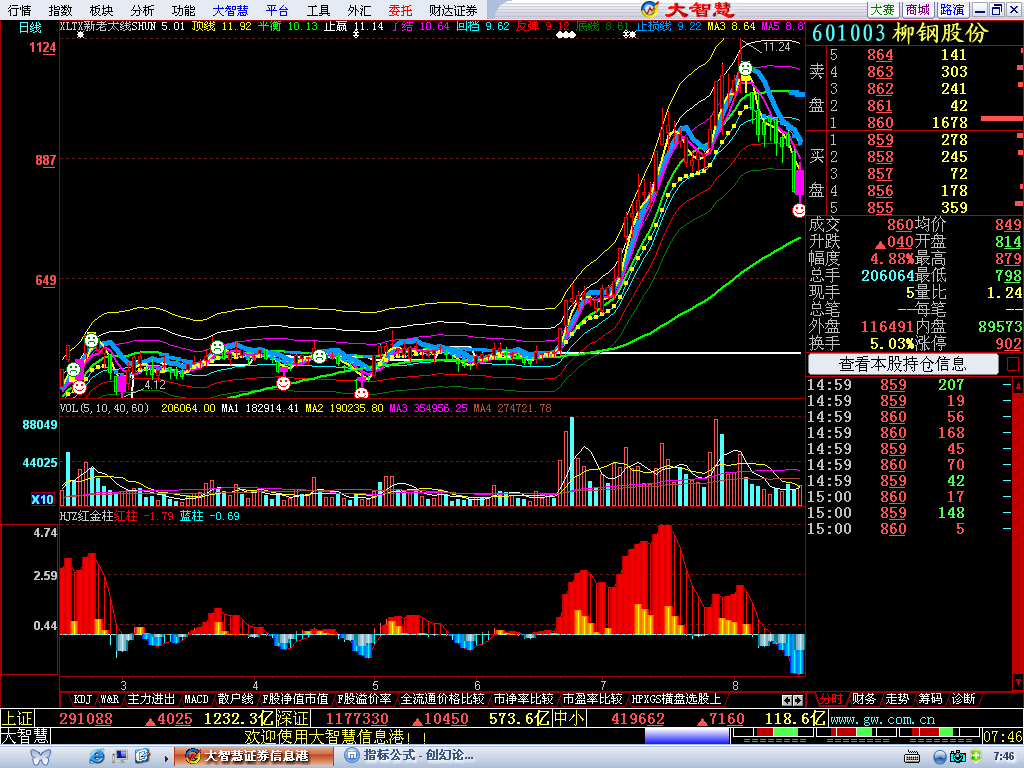Switch to the 分时 panel tab
The image size is (1024, 768).
[830, 699]
